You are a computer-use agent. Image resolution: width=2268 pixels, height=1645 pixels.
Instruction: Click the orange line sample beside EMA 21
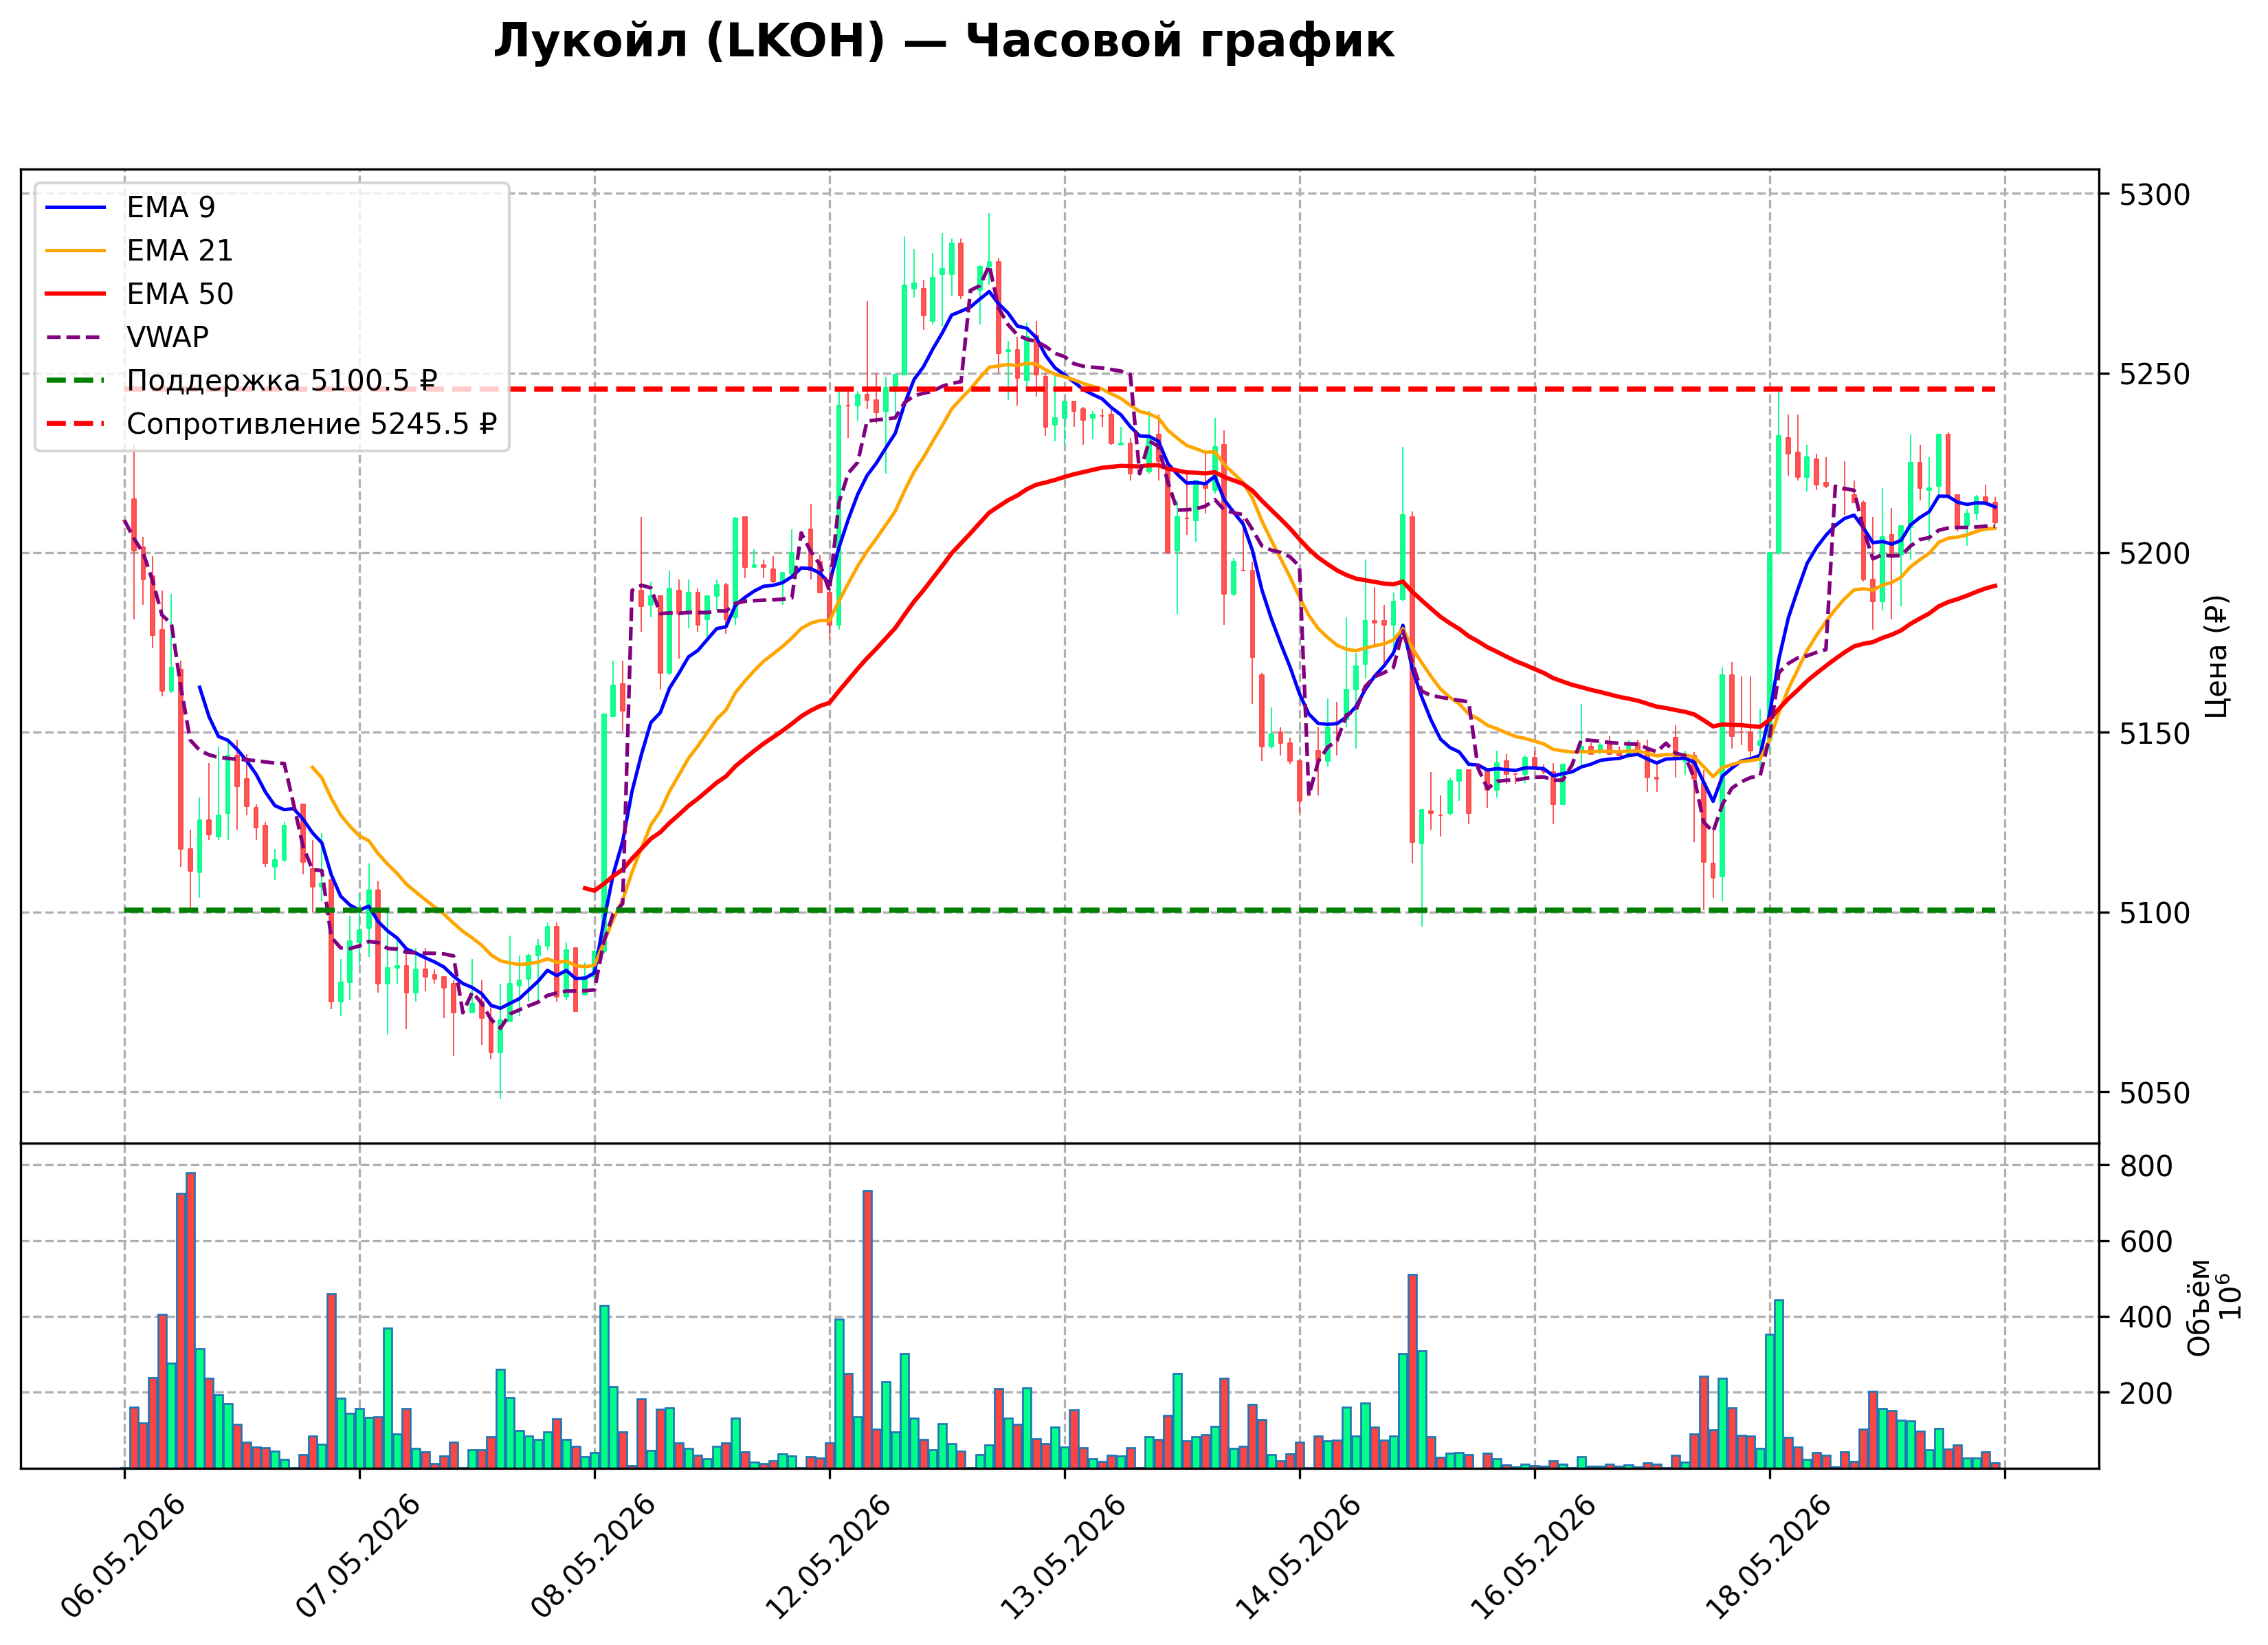click(x=76, y=250)
